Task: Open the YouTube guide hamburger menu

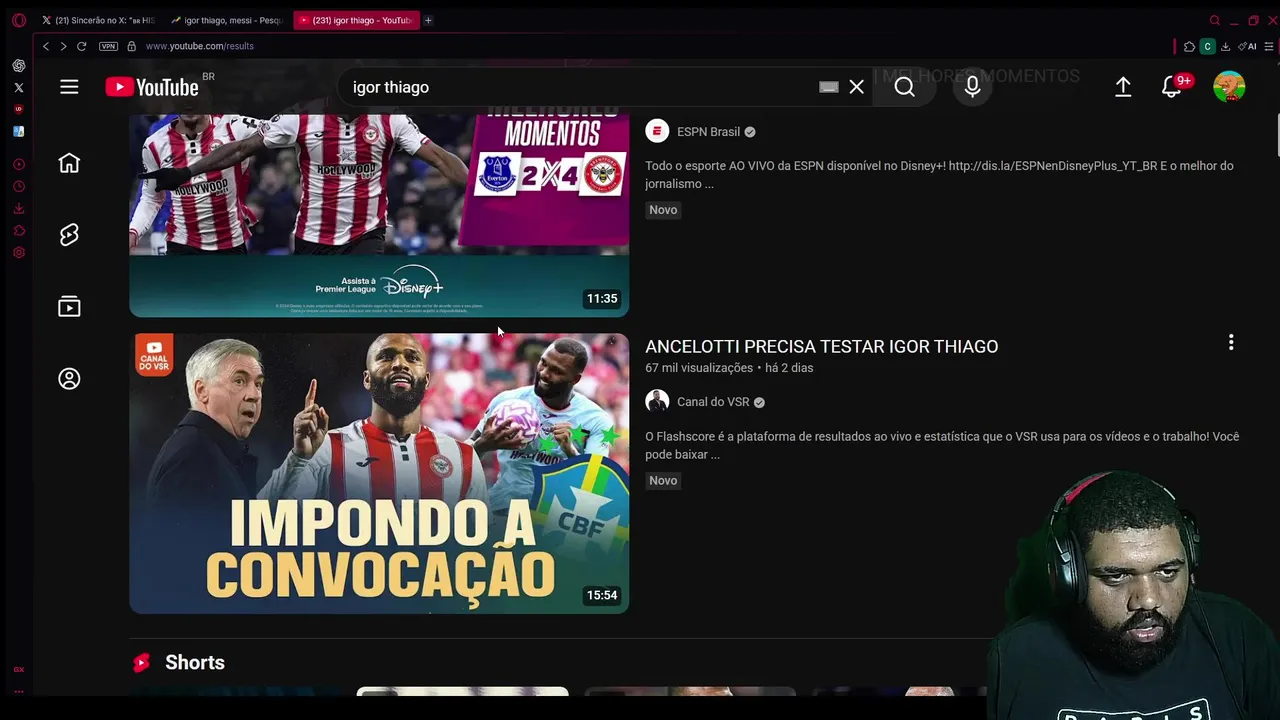Action: click(69, 87)
